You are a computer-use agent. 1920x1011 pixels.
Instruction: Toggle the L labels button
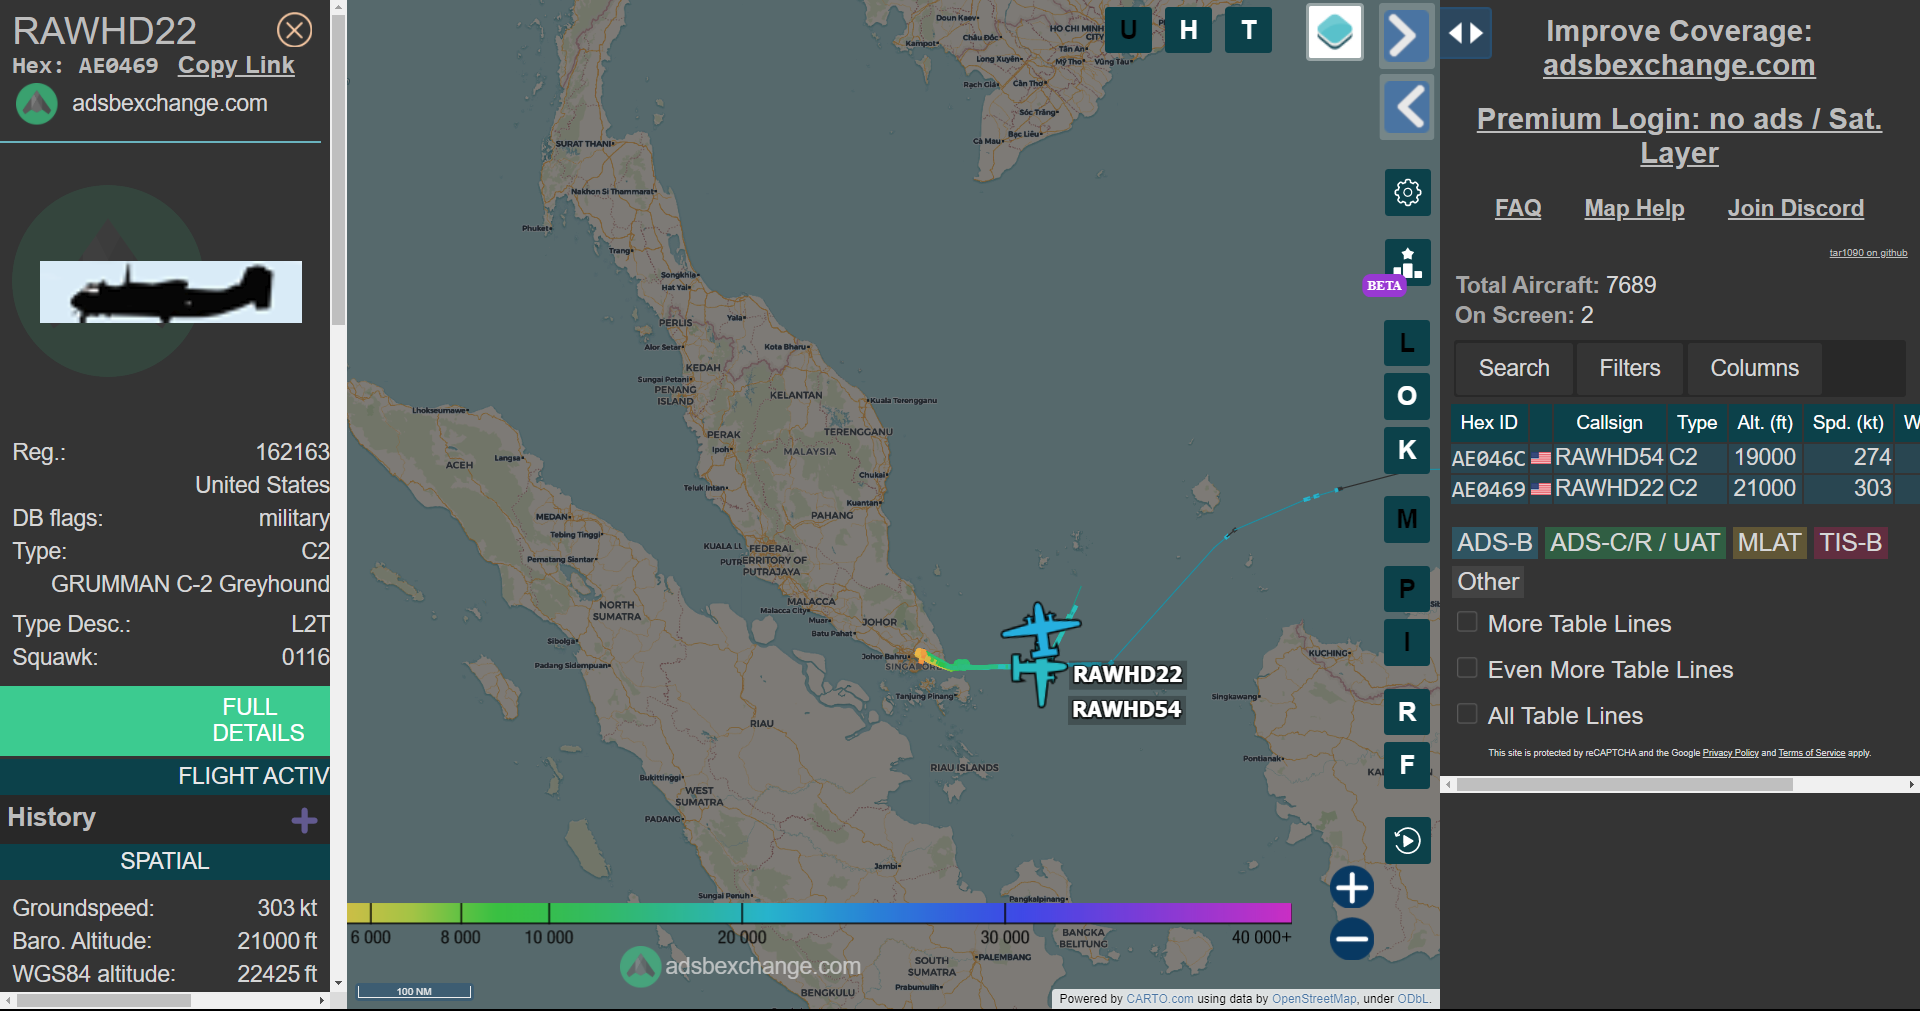coord(1407,343)
